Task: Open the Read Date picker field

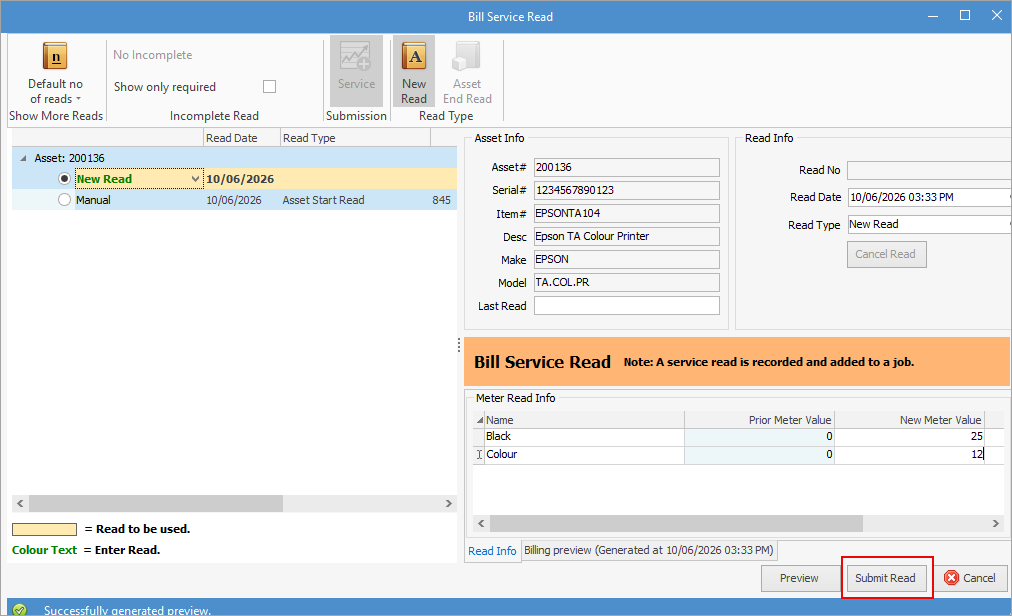Action: pyautogui.click(x=929, y=198)
